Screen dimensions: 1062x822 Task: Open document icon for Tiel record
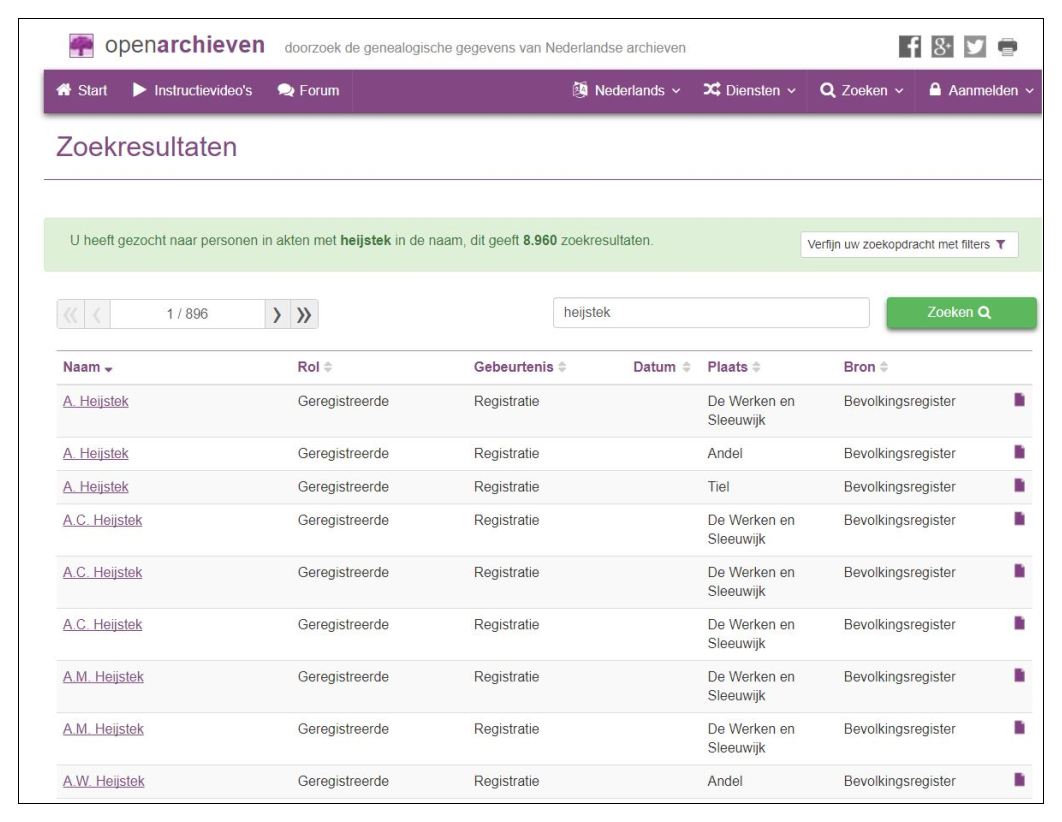click(x=1020, y=486)
